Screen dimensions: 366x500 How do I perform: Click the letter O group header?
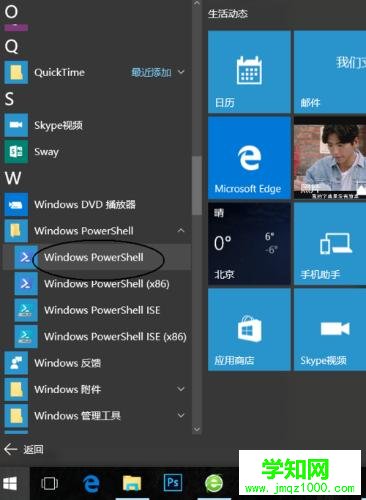tap(11, 12)
